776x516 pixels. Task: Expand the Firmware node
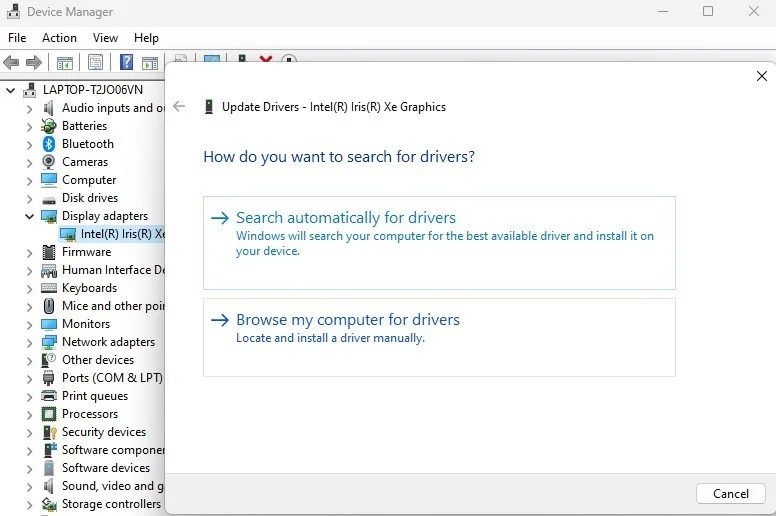(x=29, y=252)
